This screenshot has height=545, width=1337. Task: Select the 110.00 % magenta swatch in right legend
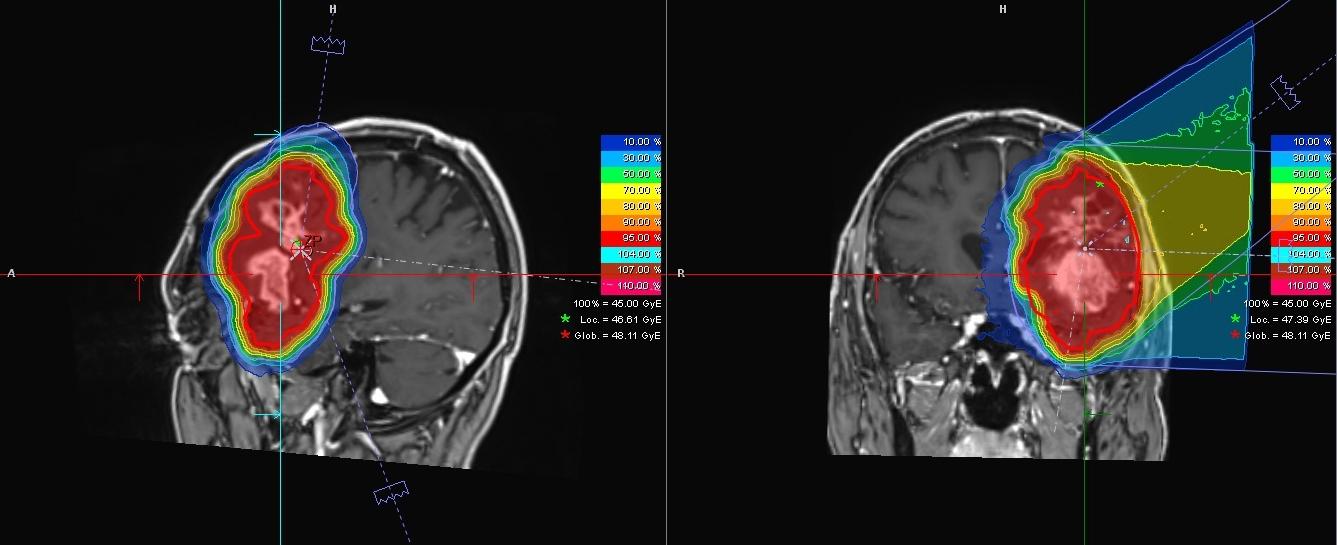pyautogui.click(x=1301, y=286)
